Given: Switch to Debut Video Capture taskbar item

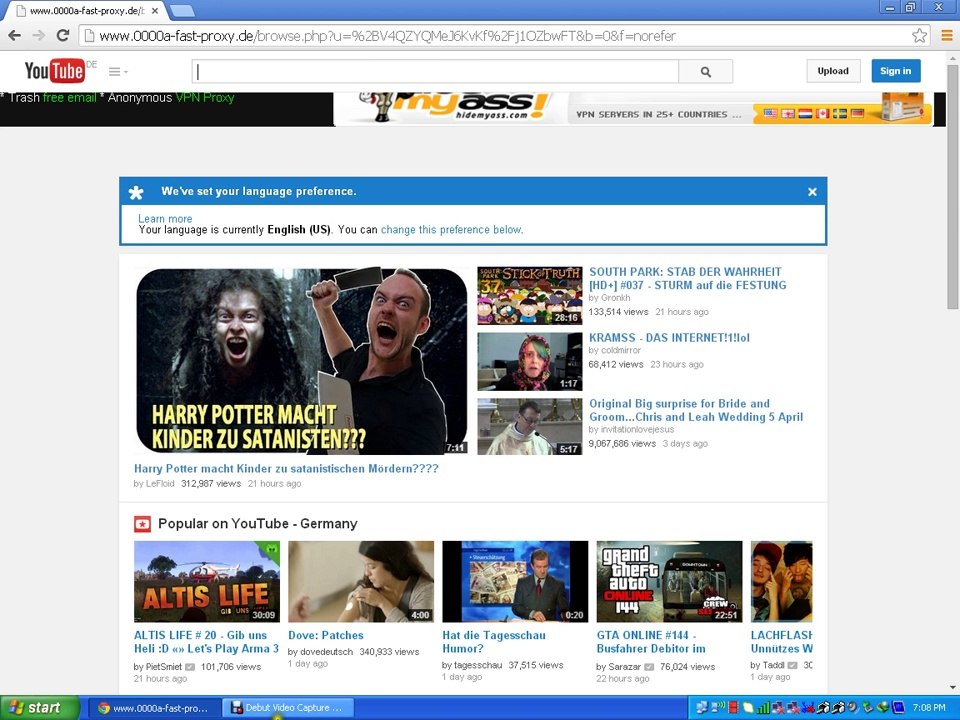Looking at the screenshot, I should pyautogui.click(x=287, y=708).
